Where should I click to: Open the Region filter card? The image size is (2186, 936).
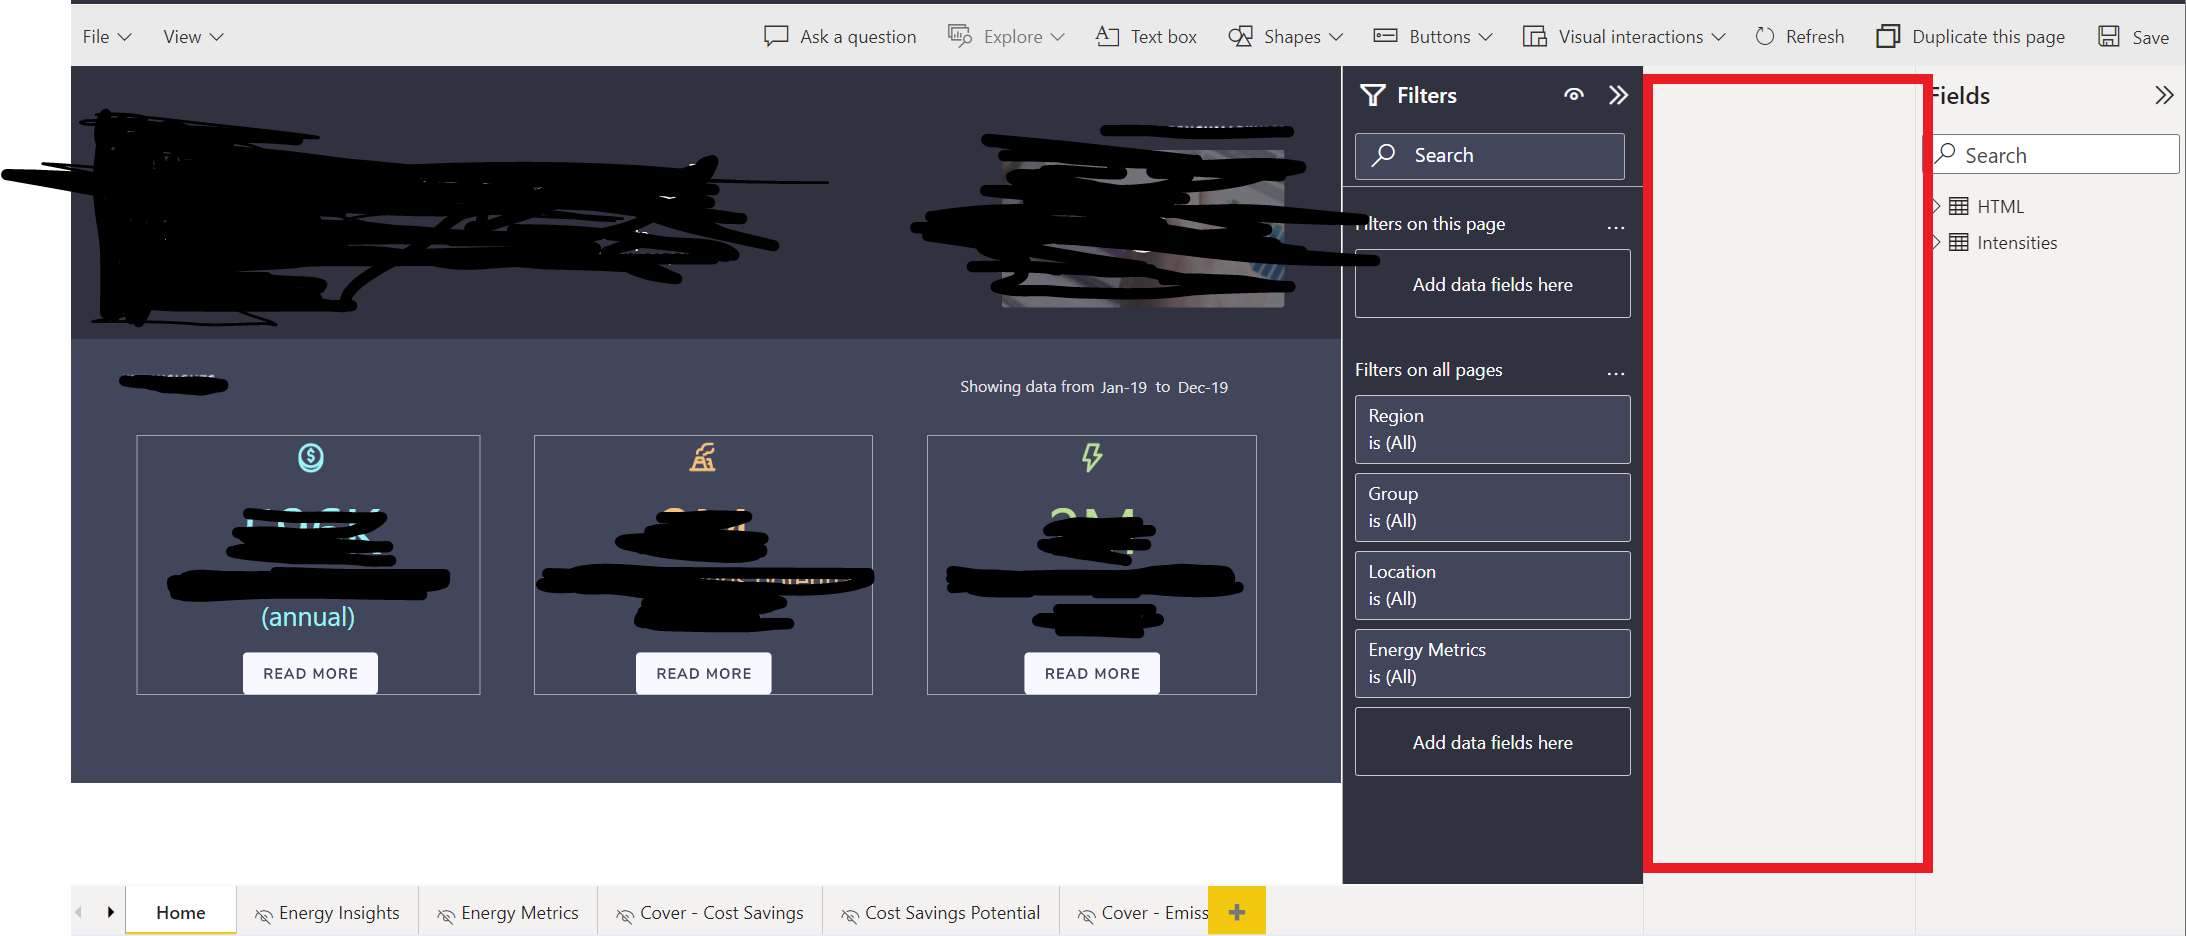pyautogui.click(x=1493, y=429)
